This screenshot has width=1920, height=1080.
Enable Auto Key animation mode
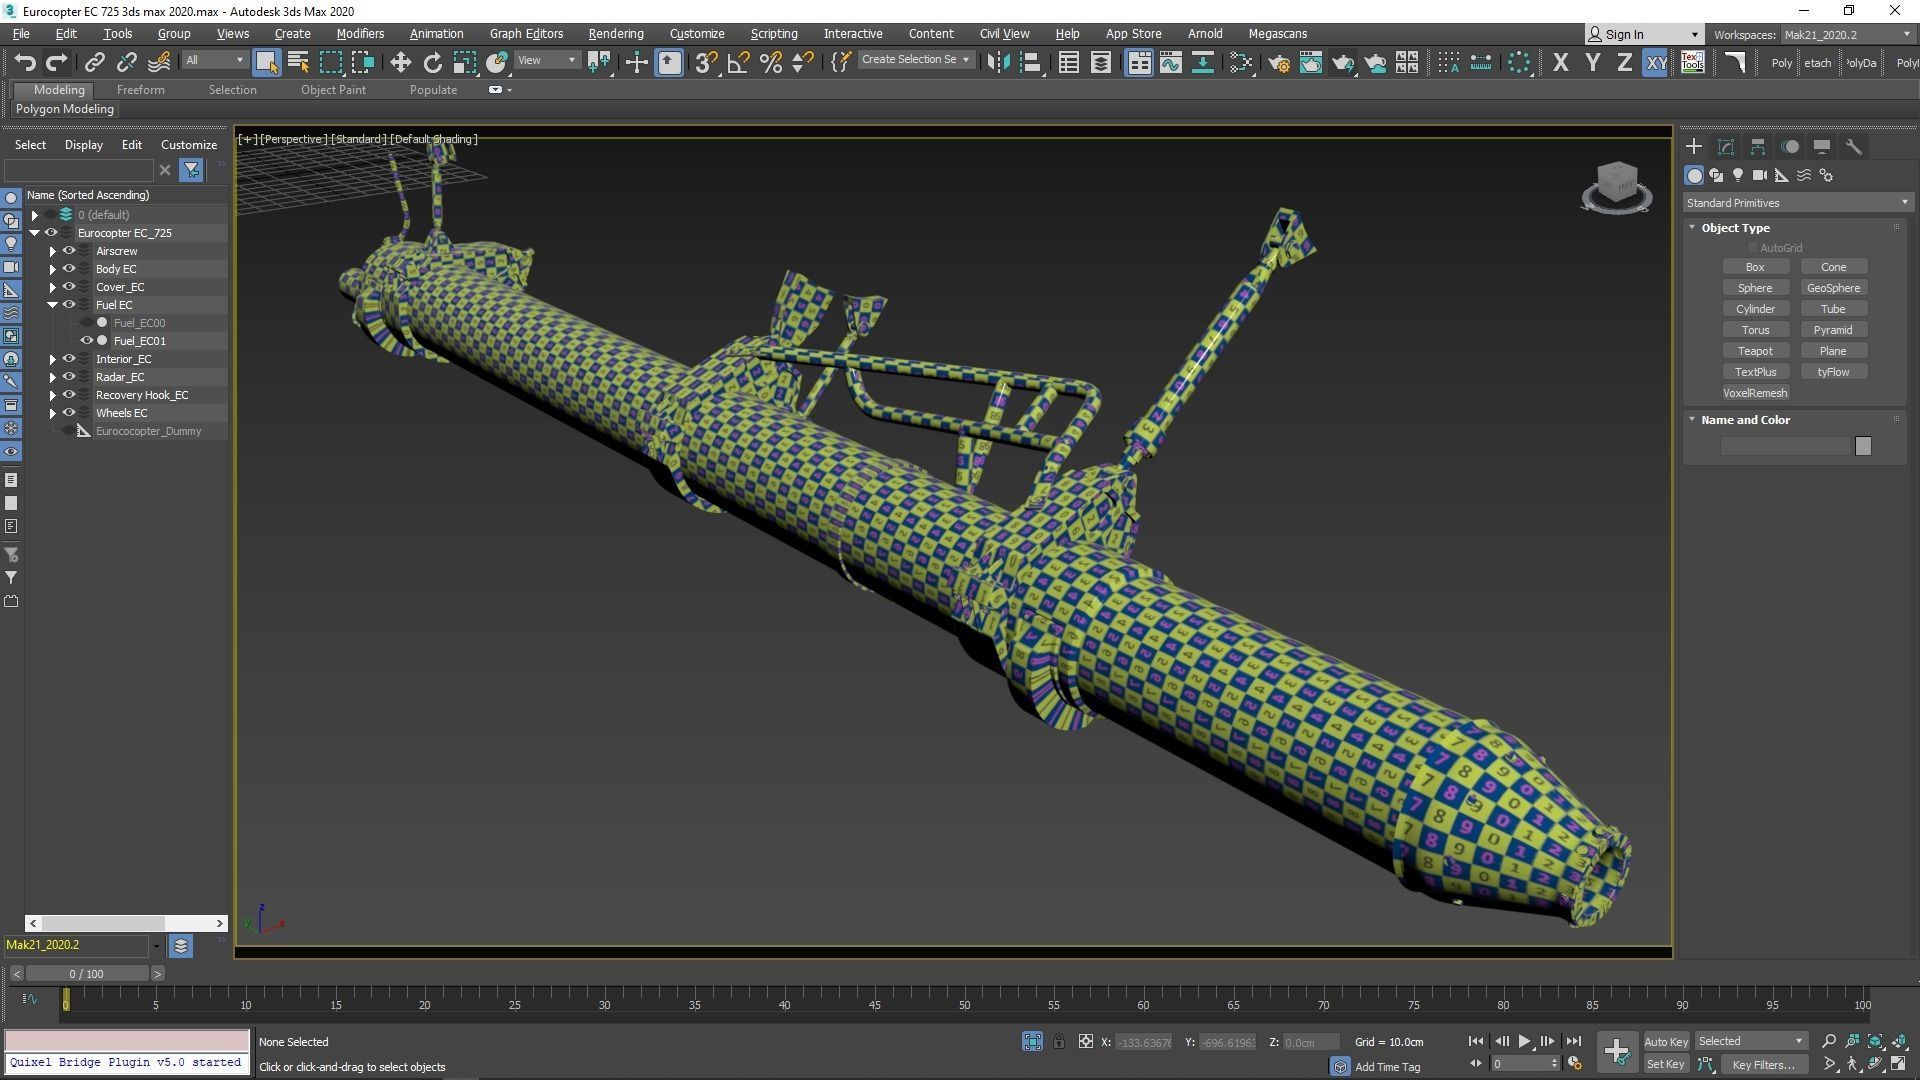point(1665,1041)
